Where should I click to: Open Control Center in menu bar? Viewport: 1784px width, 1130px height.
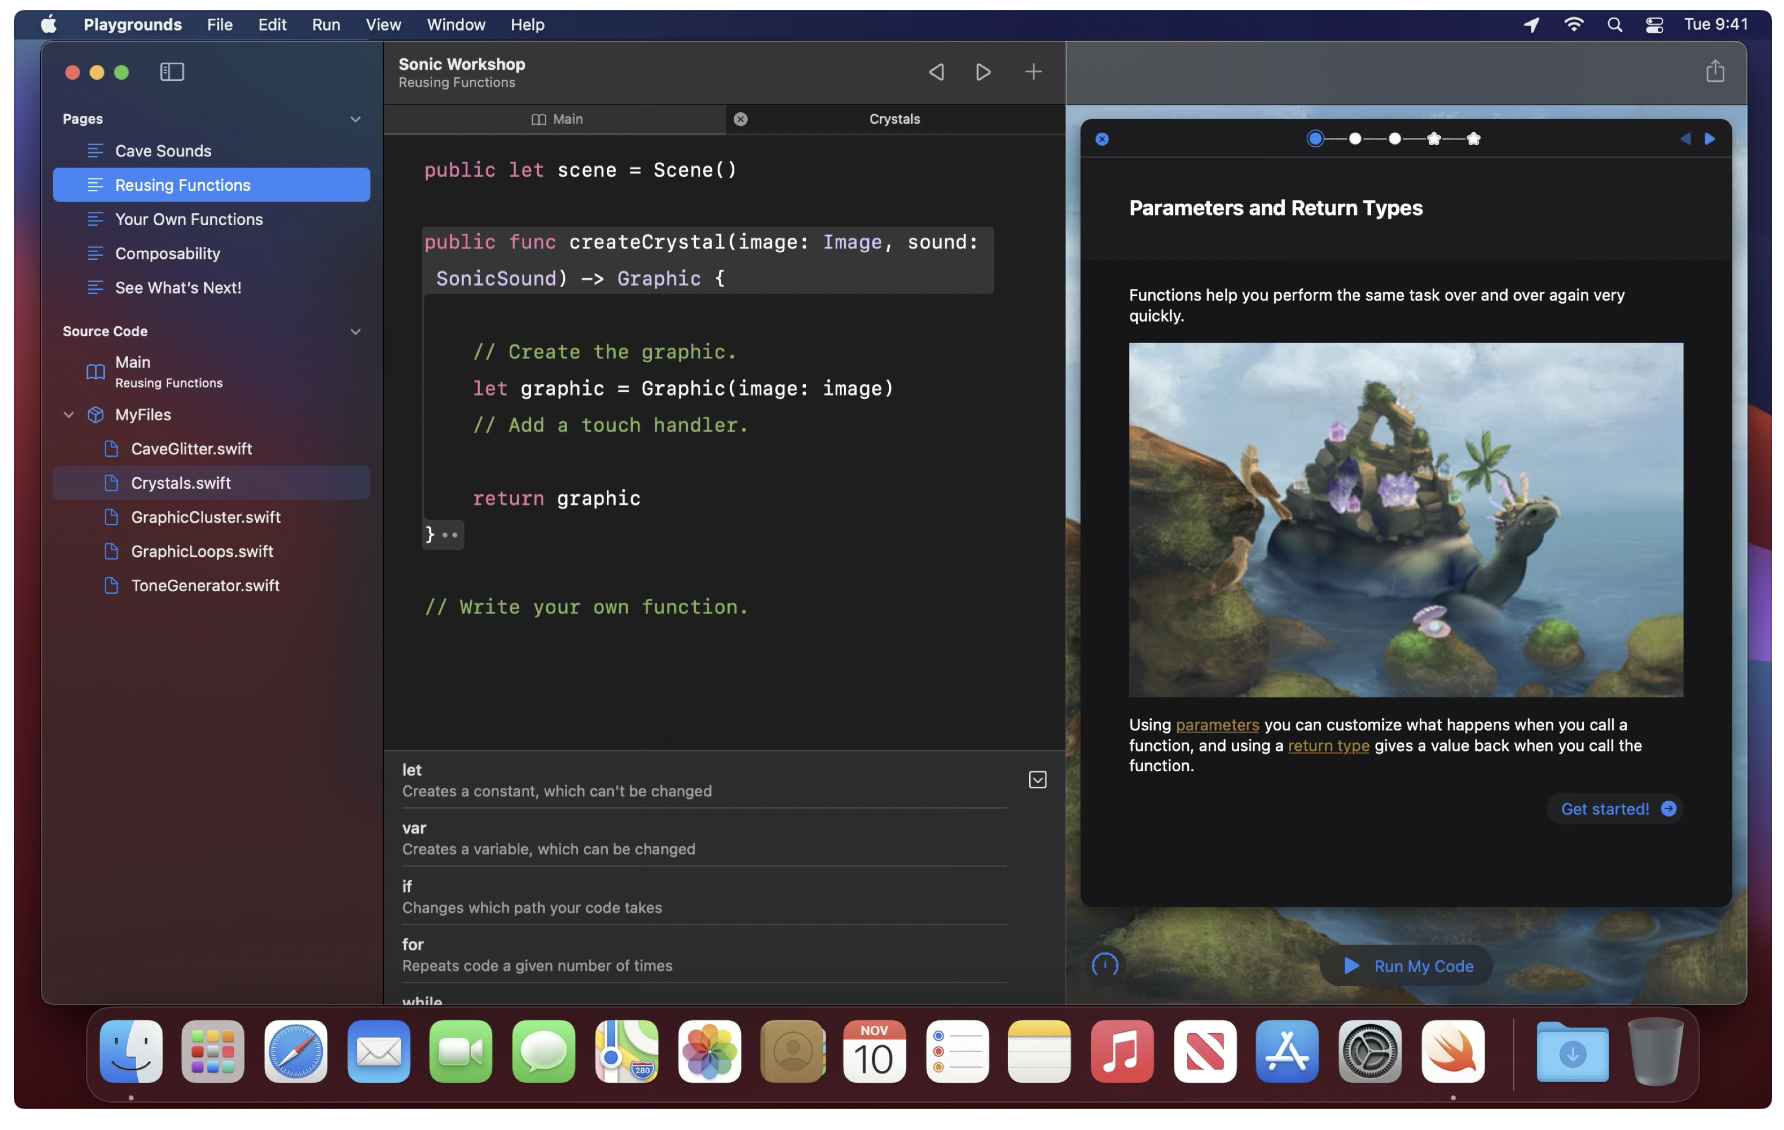(x=1655, y=25)
